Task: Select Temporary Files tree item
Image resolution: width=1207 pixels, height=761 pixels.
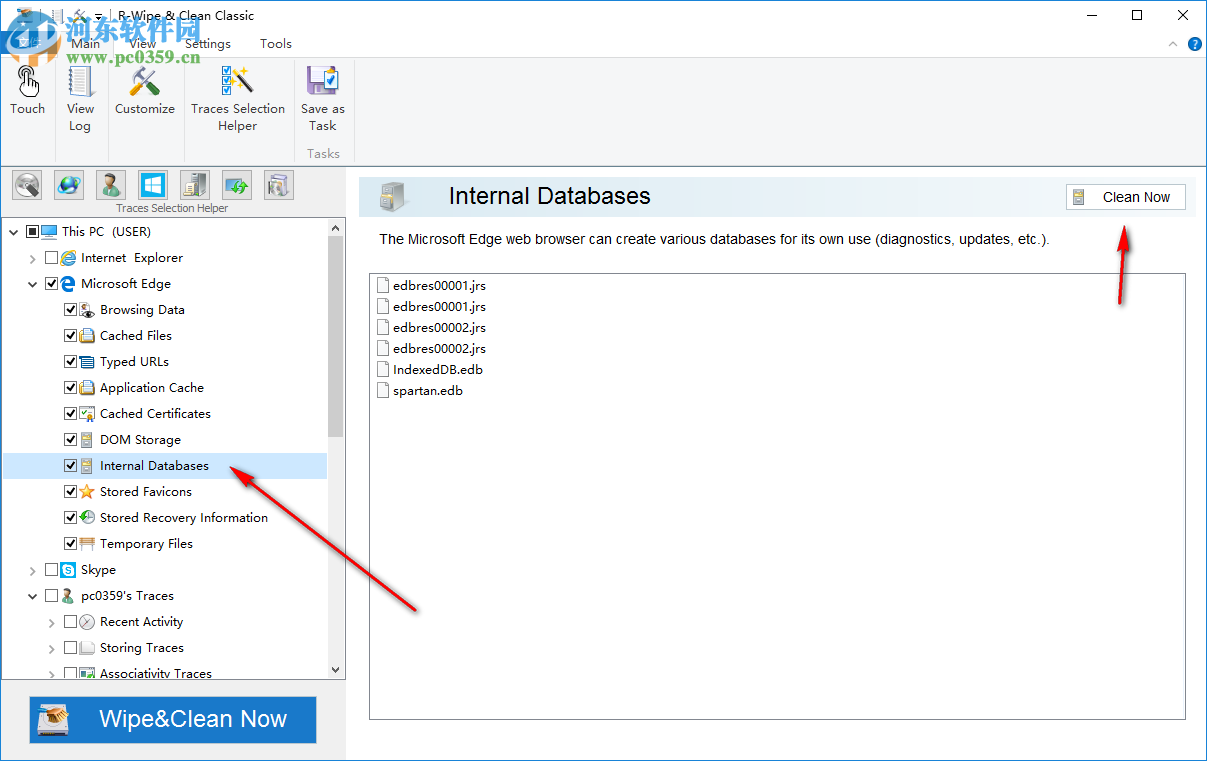Action: tap(146, 544)
